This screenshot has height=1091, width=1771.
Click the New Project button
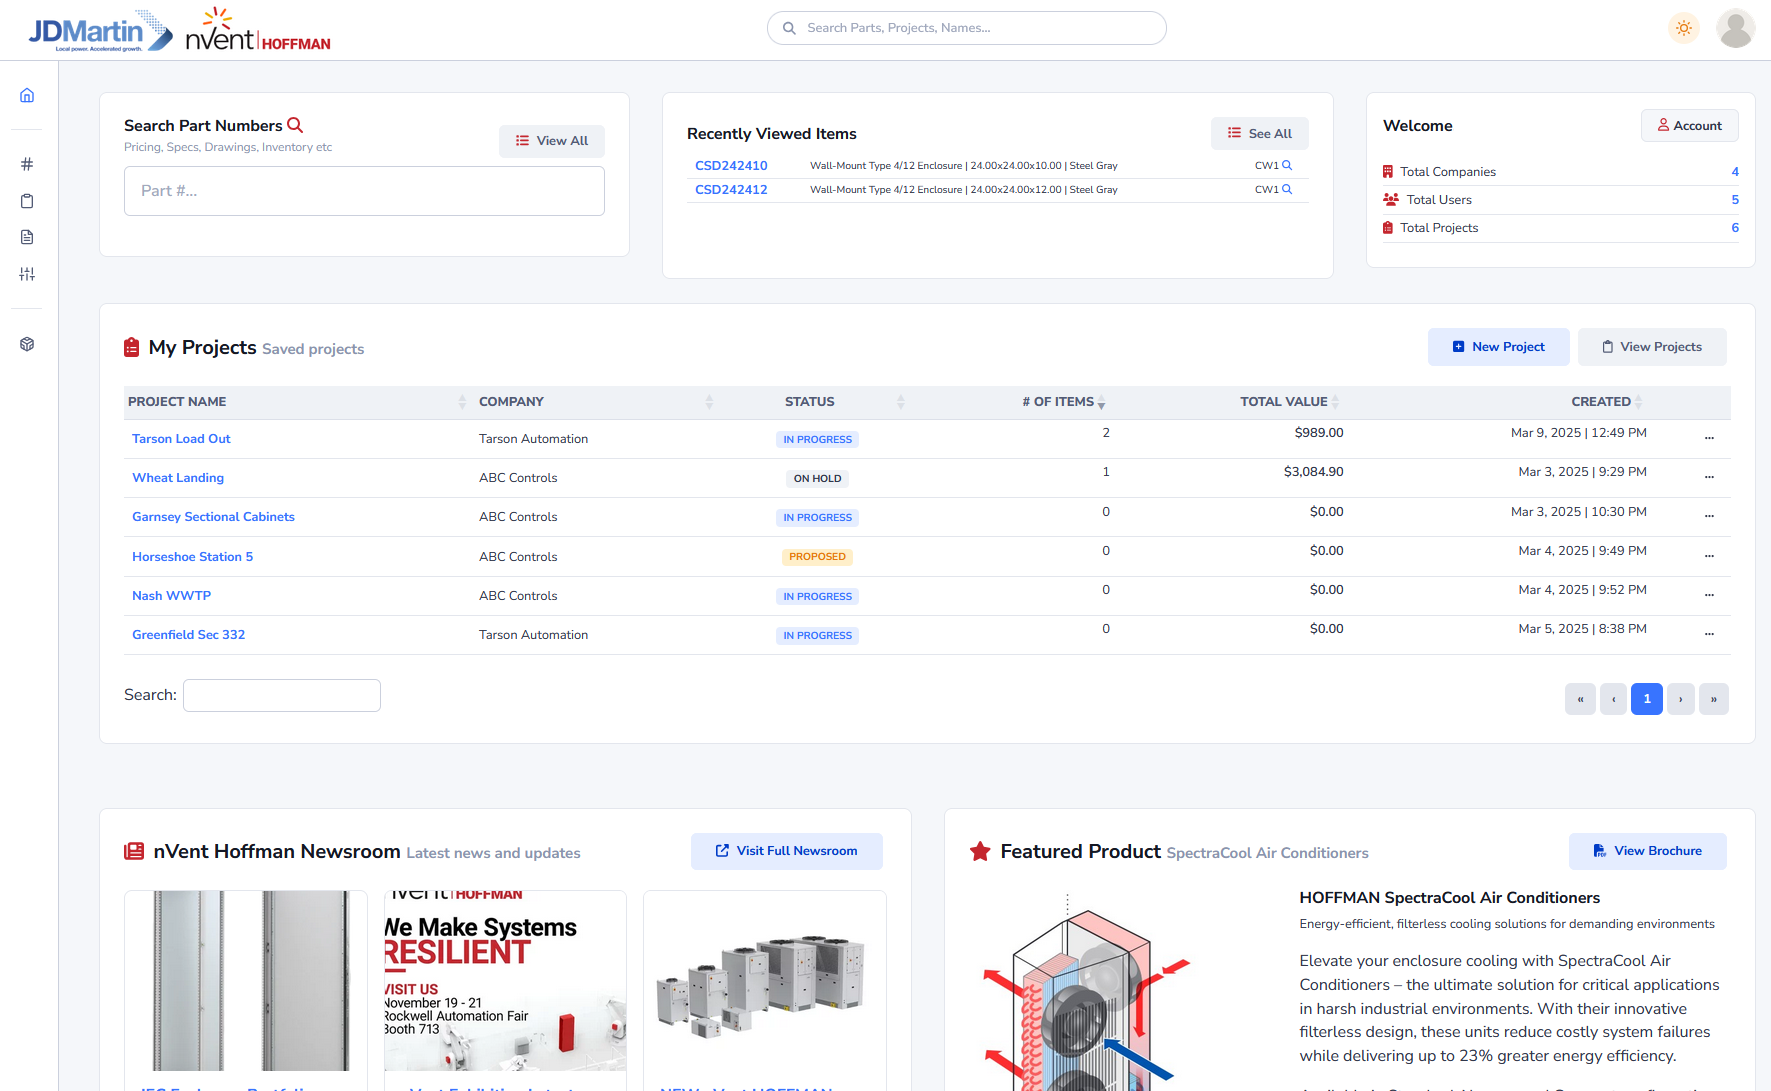1498,347
